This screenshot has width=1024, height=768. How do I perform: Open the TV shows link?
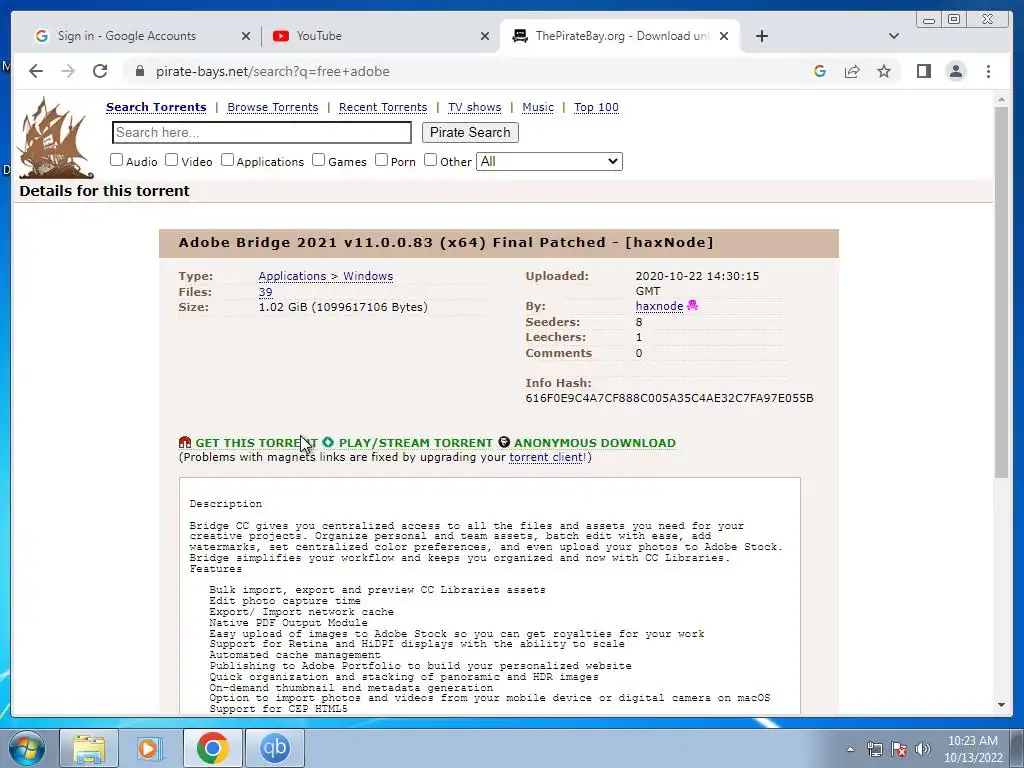tap(475, 107)
